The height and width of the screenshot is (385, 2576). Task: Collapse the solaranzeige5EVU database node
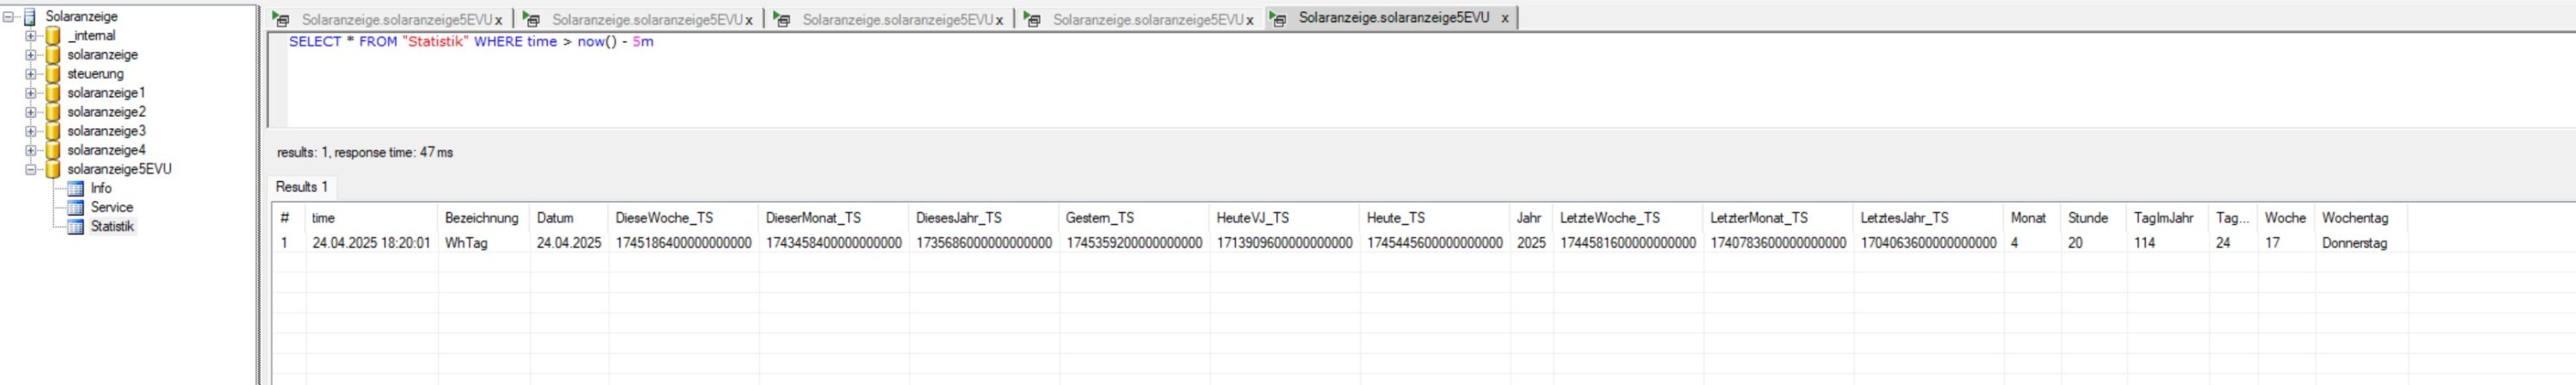coord(31,169)
